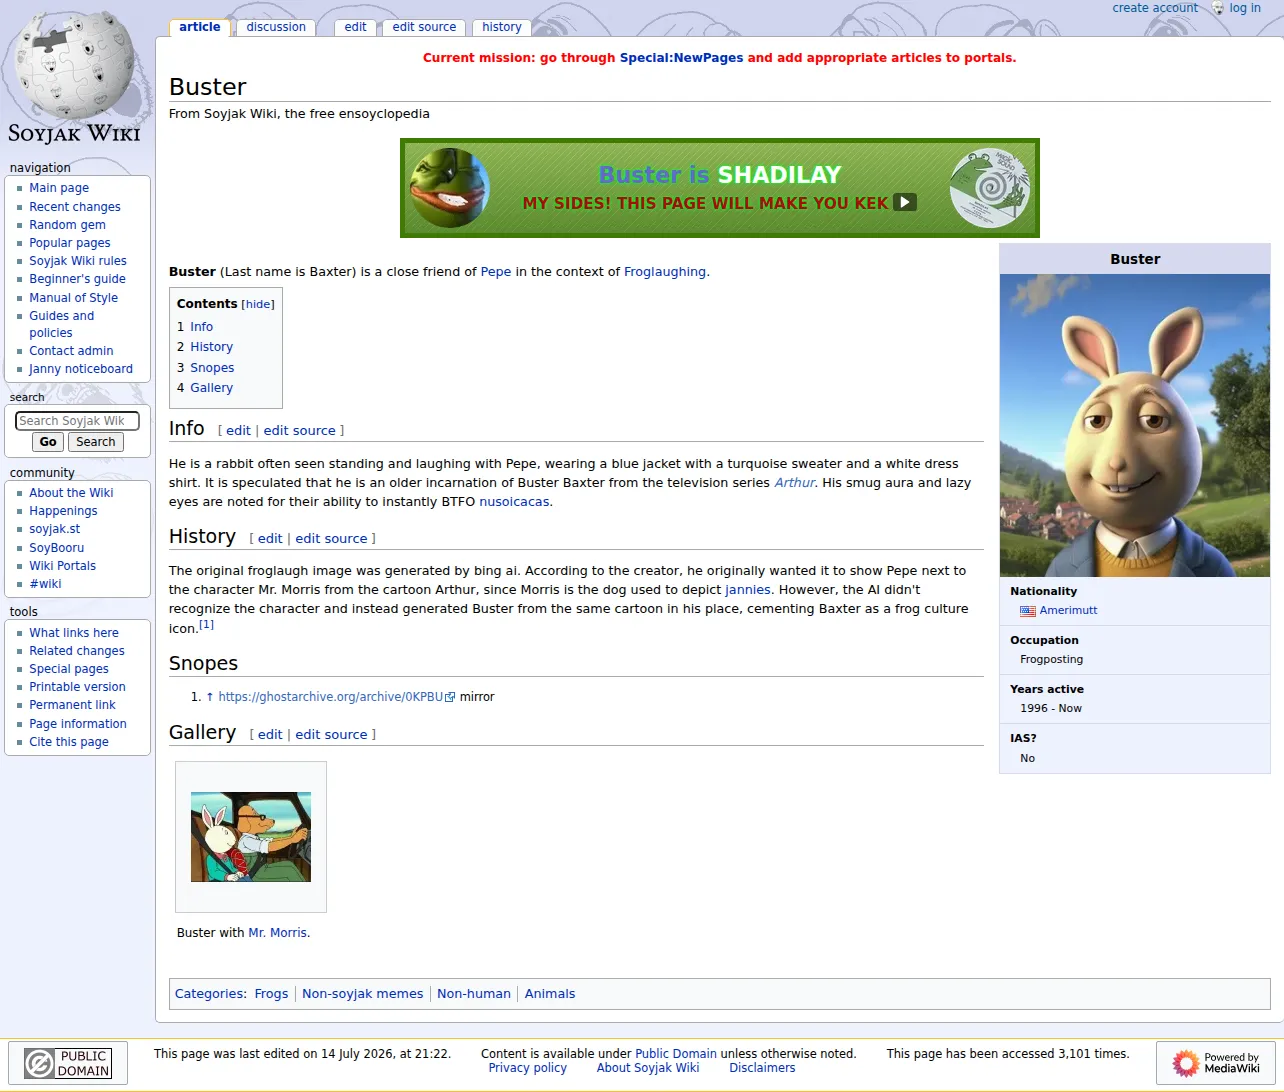Open the Janny noticeboard link
This screenshot has width=1284, height=1092.
(81, 369)
